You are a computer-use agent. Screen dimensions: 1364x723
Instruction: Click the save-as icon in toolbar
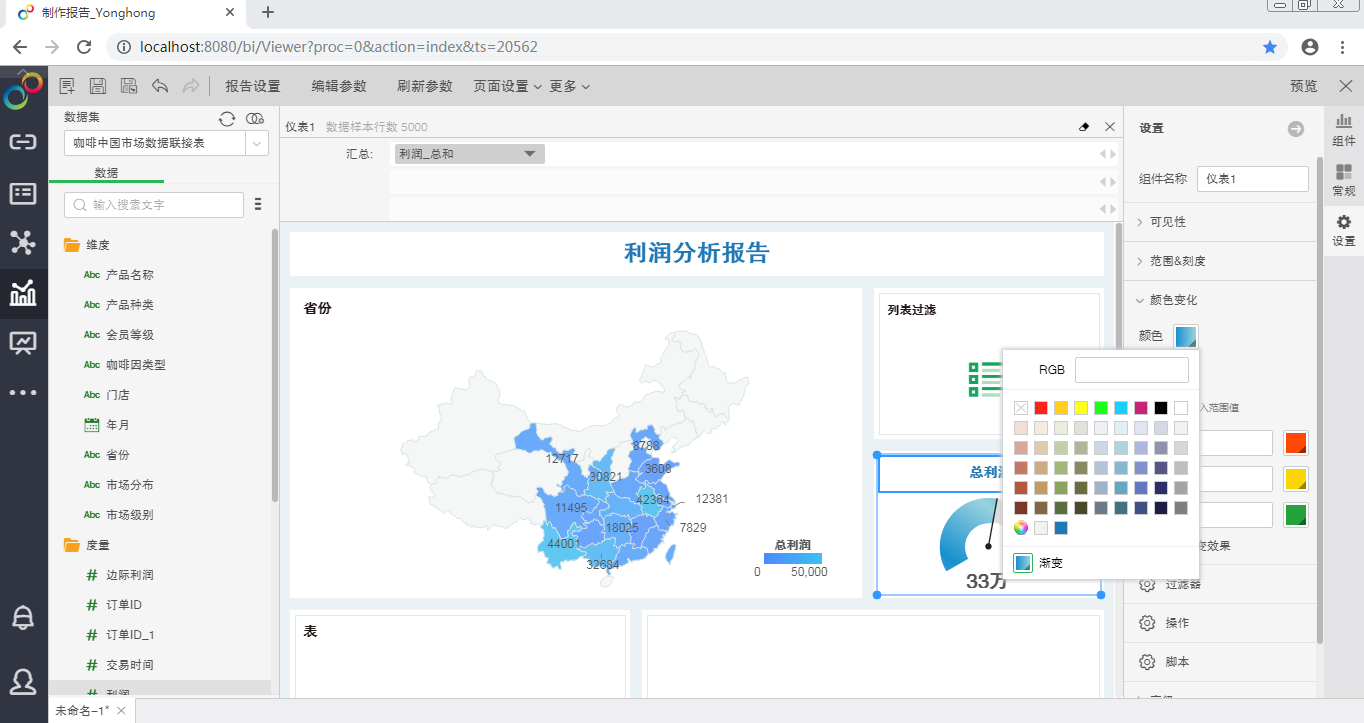tap(129, 87)
